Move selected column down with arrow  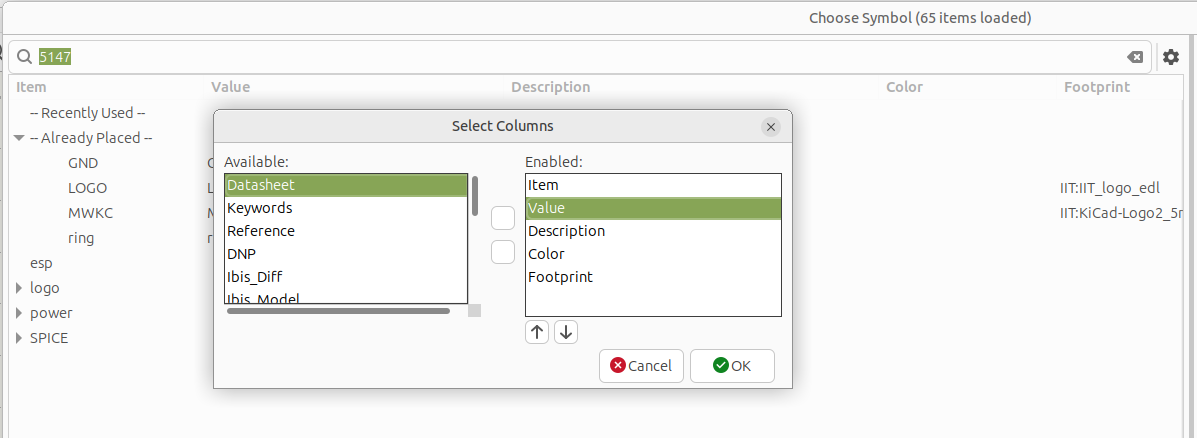coord(566,332)
